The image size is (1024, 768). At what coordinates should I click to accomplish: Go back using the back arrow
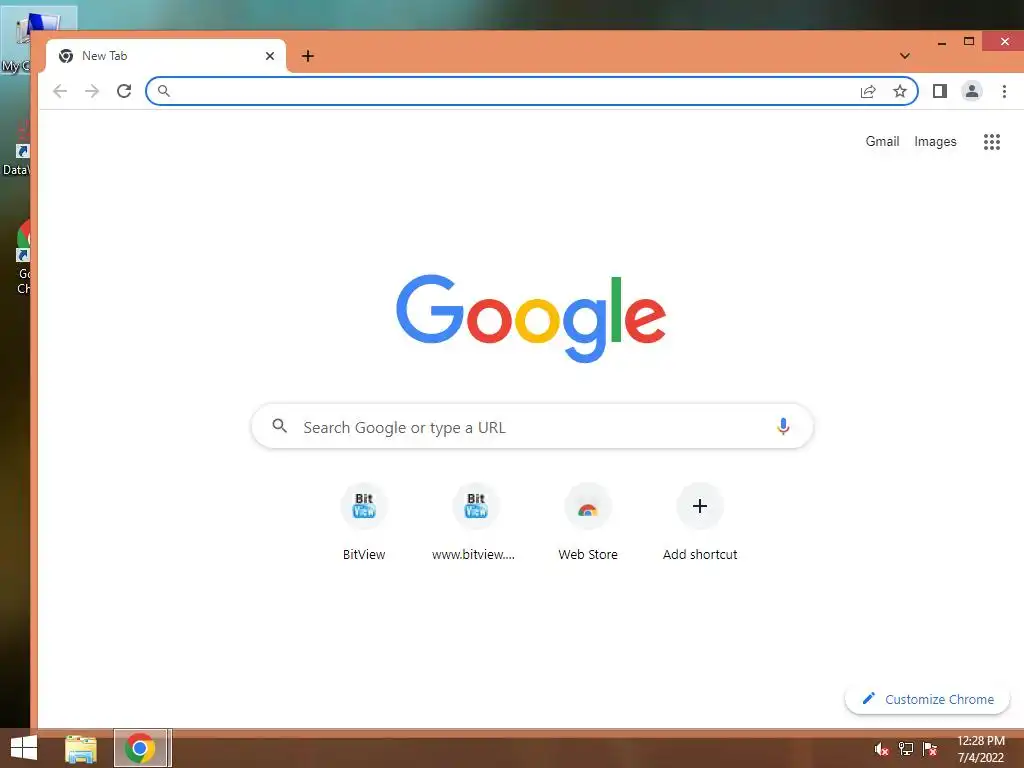tap(60, 91)
